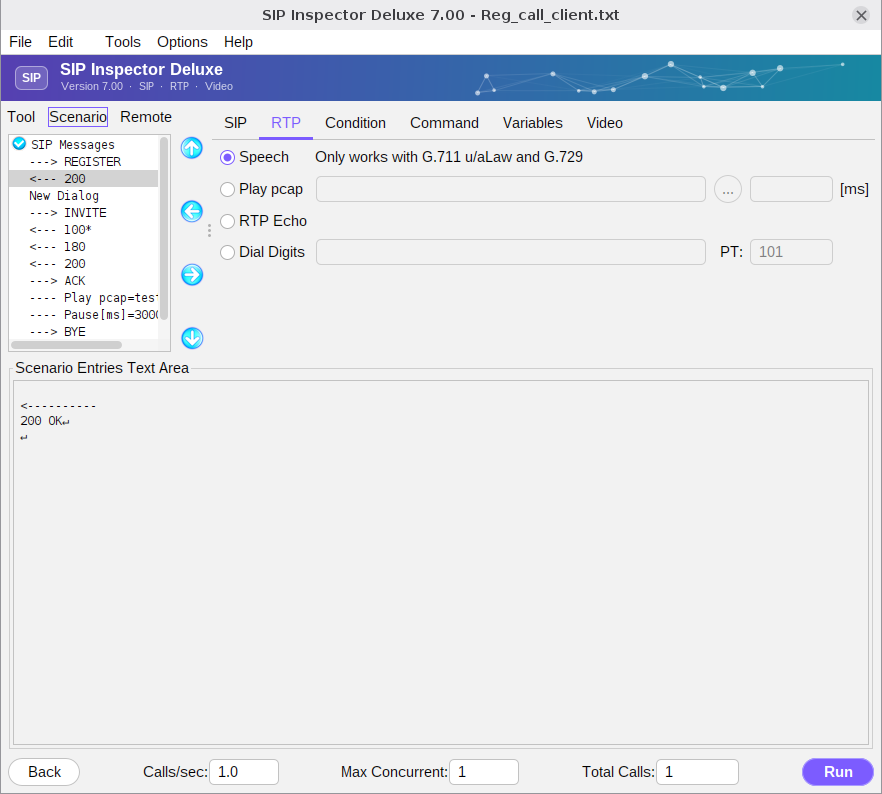Screen dimensions: 882x794
Task: Switch to the Remote tab
Action: pyautogui.click(x=146, y=117)
